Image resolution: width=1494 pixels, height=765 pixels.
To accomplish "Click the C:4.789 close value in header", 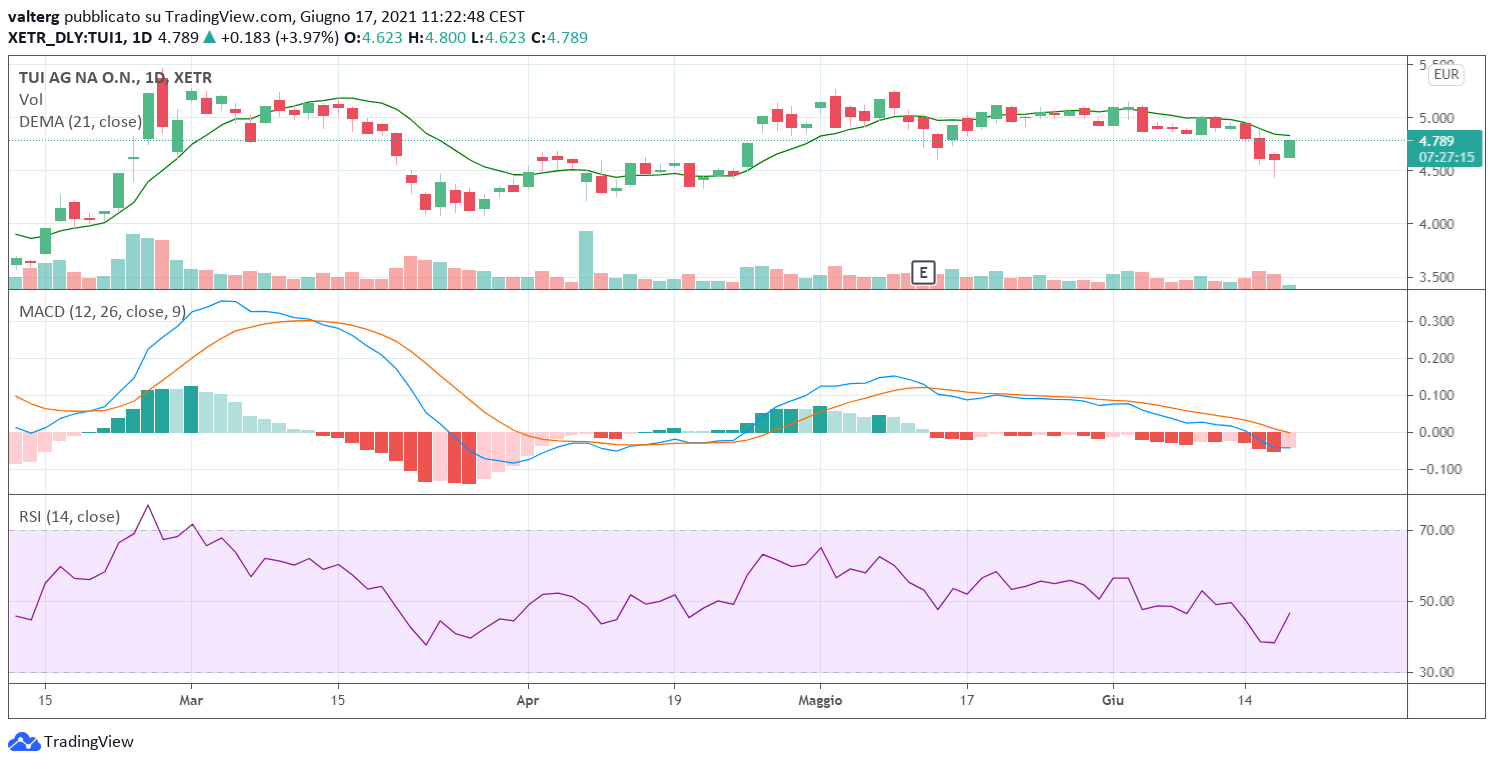I will coord(557,38).
